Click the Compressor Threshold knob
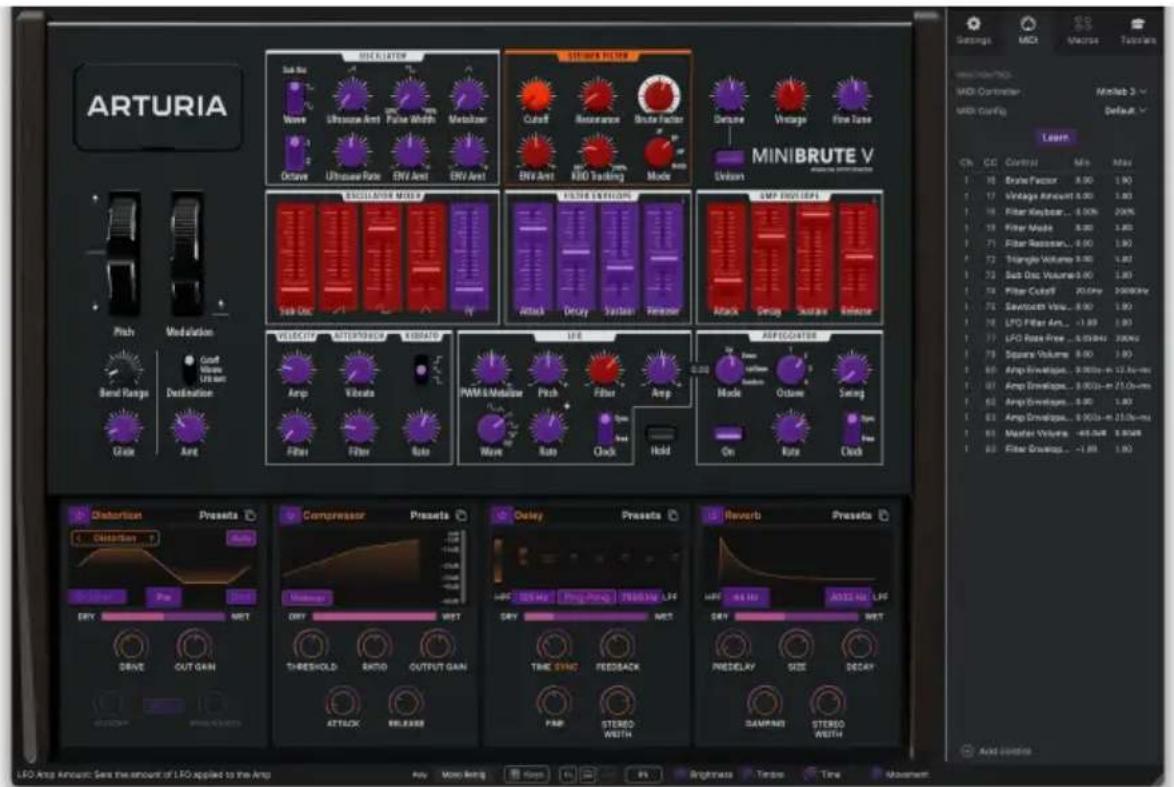Viewport: 1174px width, 787px height. point(311,645)
